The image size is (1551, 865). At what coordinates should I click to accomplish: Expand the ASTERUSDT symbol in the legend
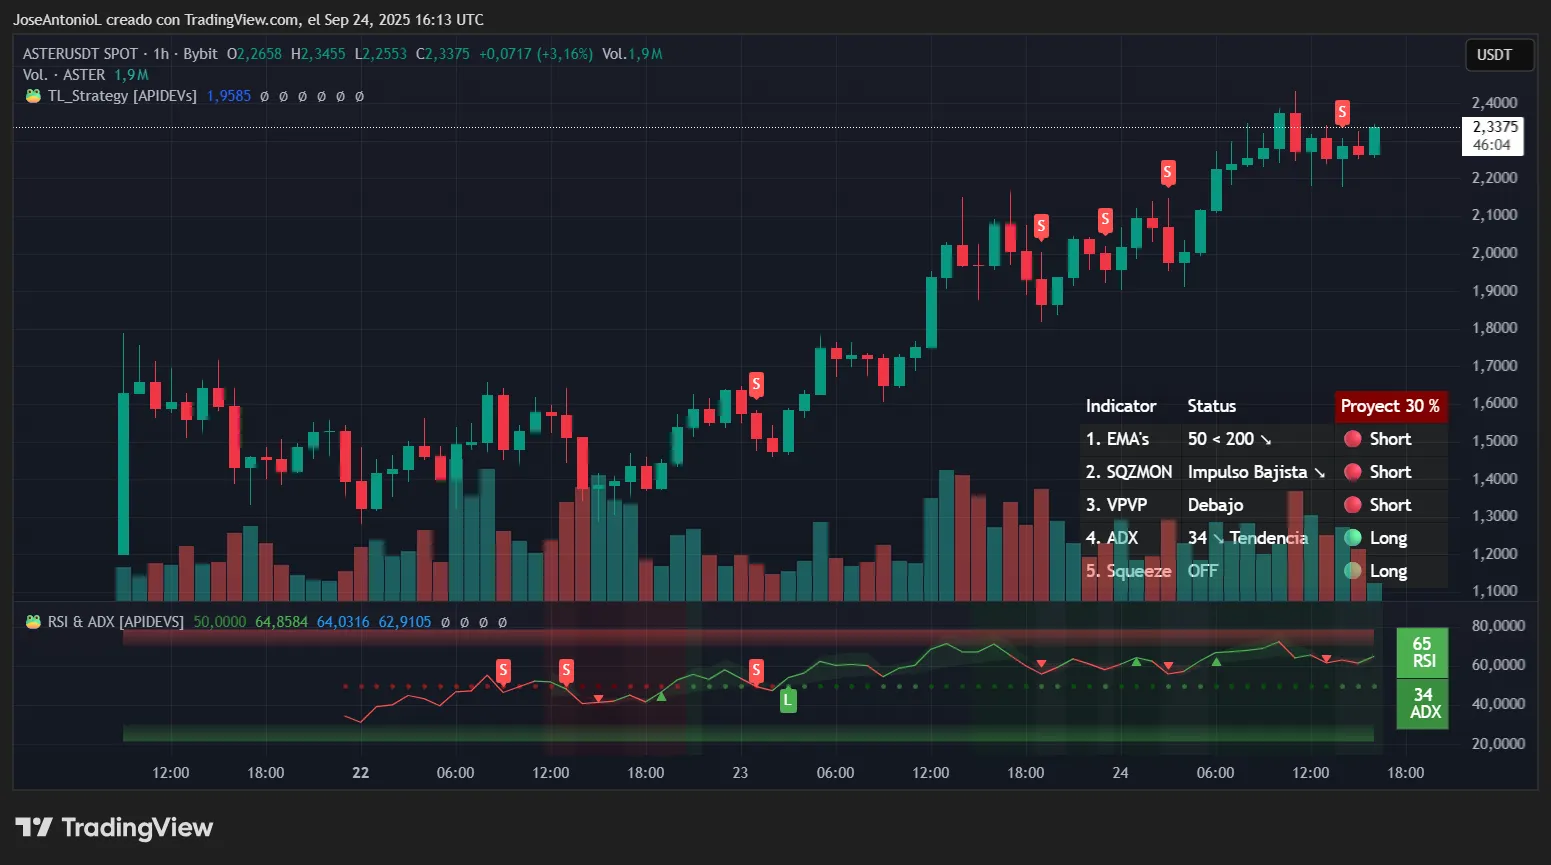(82, 54)
